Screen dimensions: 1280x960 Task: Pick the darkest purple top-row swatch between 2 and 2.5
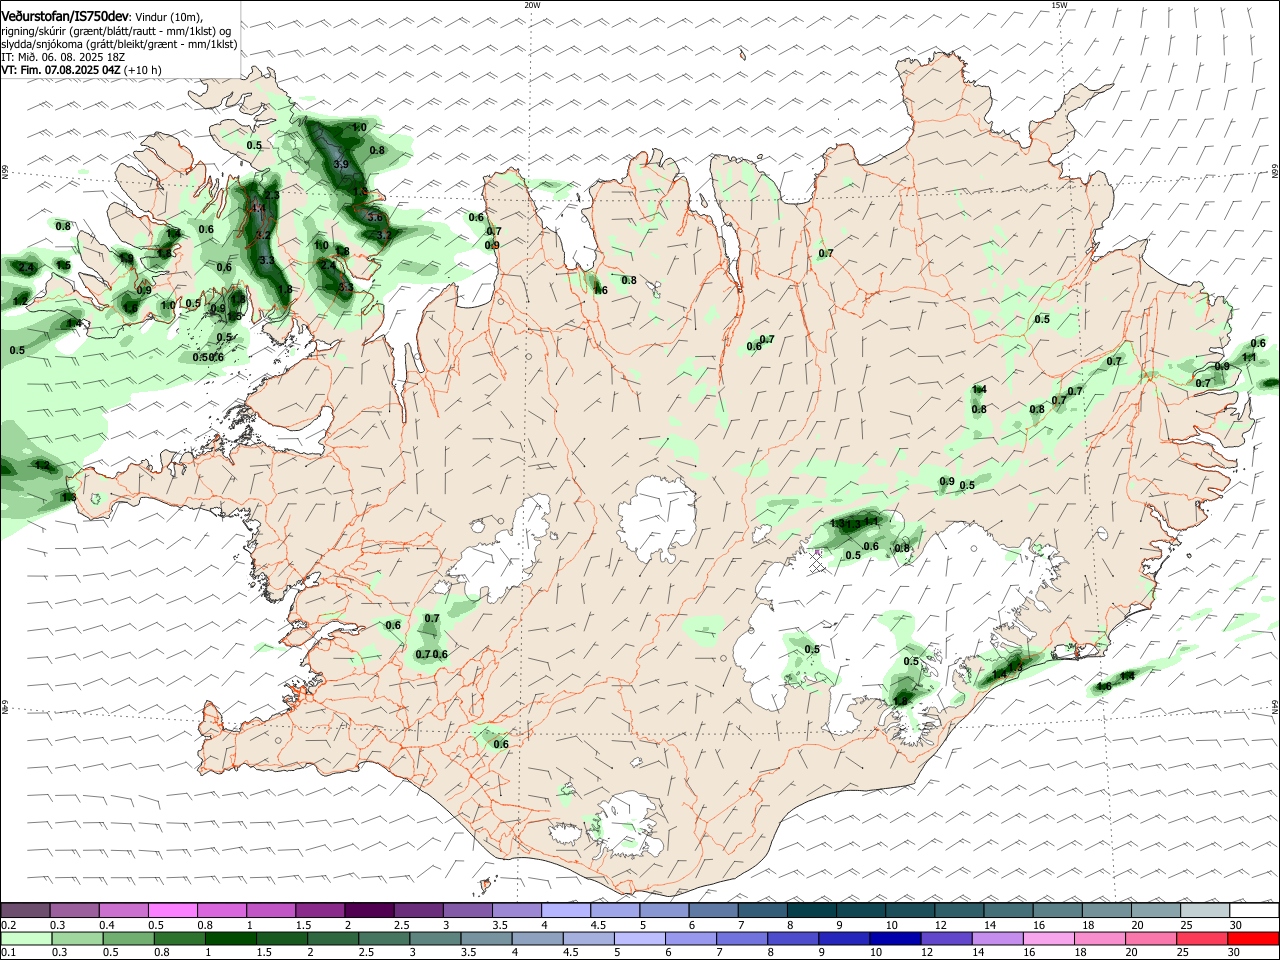369,910
